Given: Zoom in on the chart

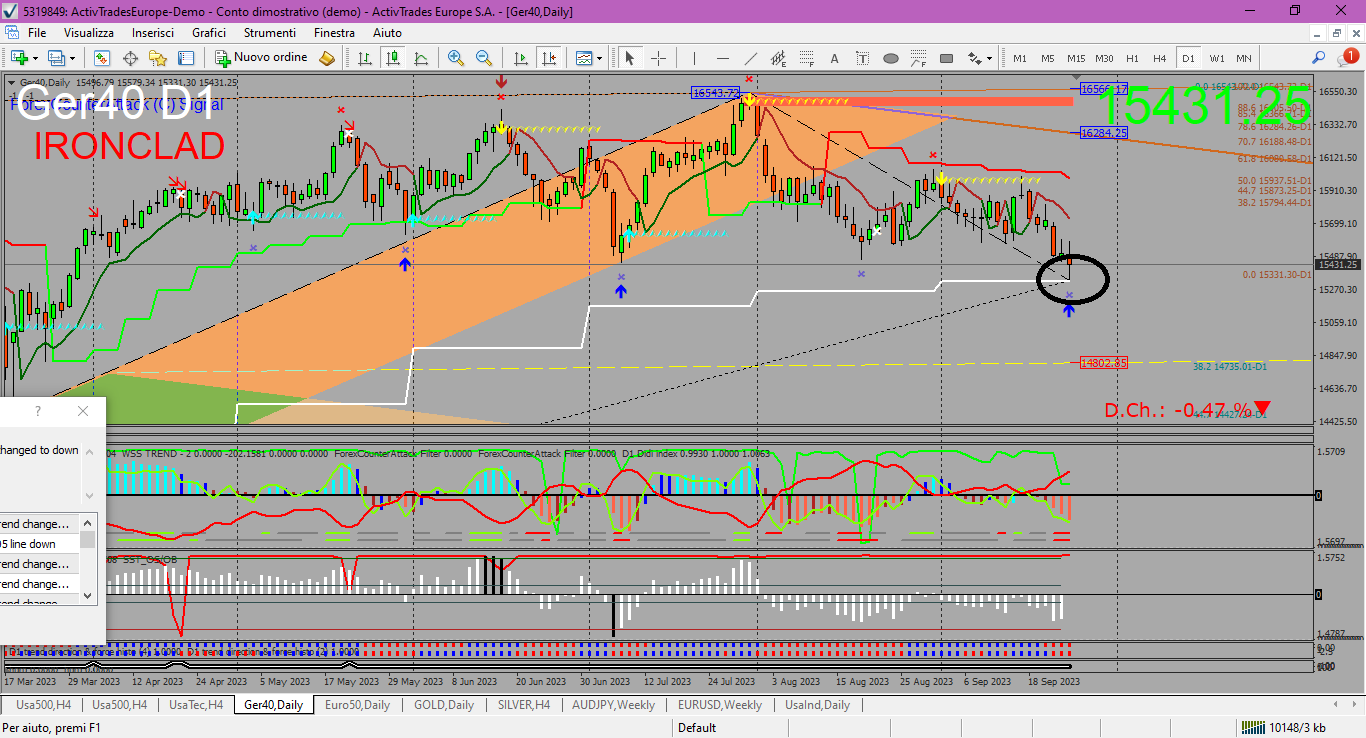Looking at the screenshot, I should [x=456, y=58].
